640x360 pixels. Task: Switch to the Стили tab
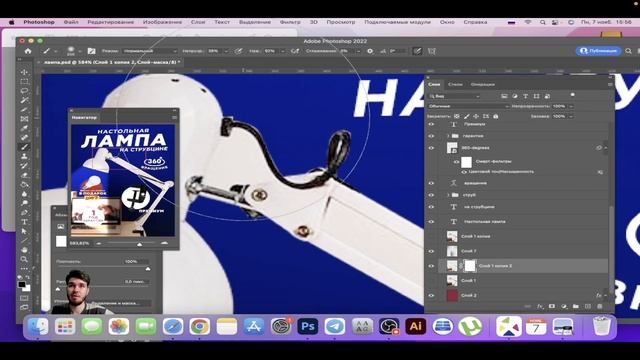(455, 84)
